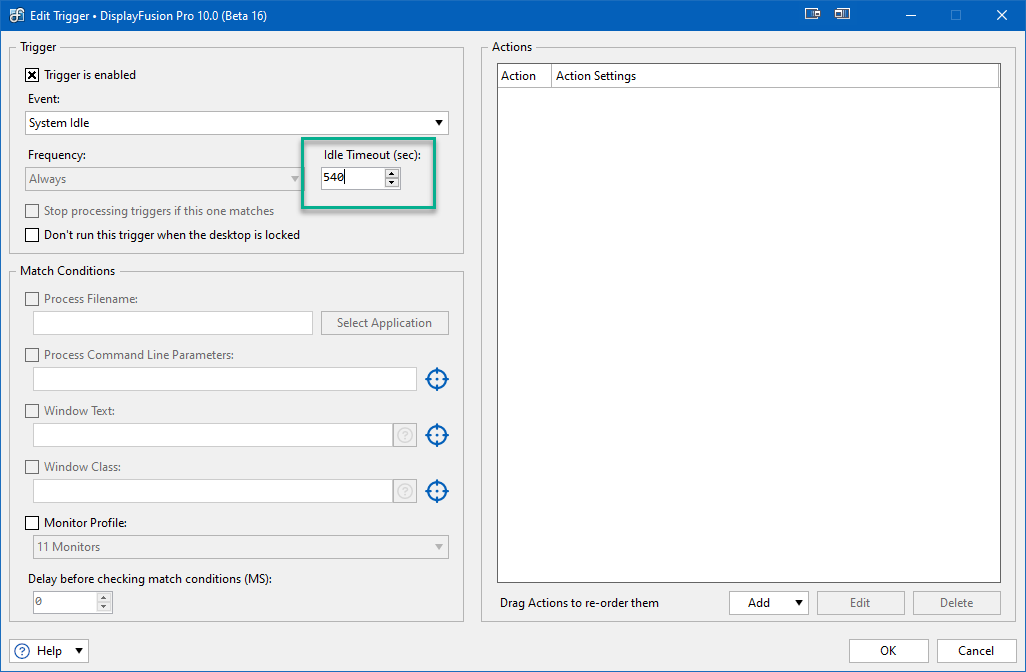Screen dimensions: 1026x672
Task: Open the Event dropdown showing System Idle
Action: click(x=237, y=123)
